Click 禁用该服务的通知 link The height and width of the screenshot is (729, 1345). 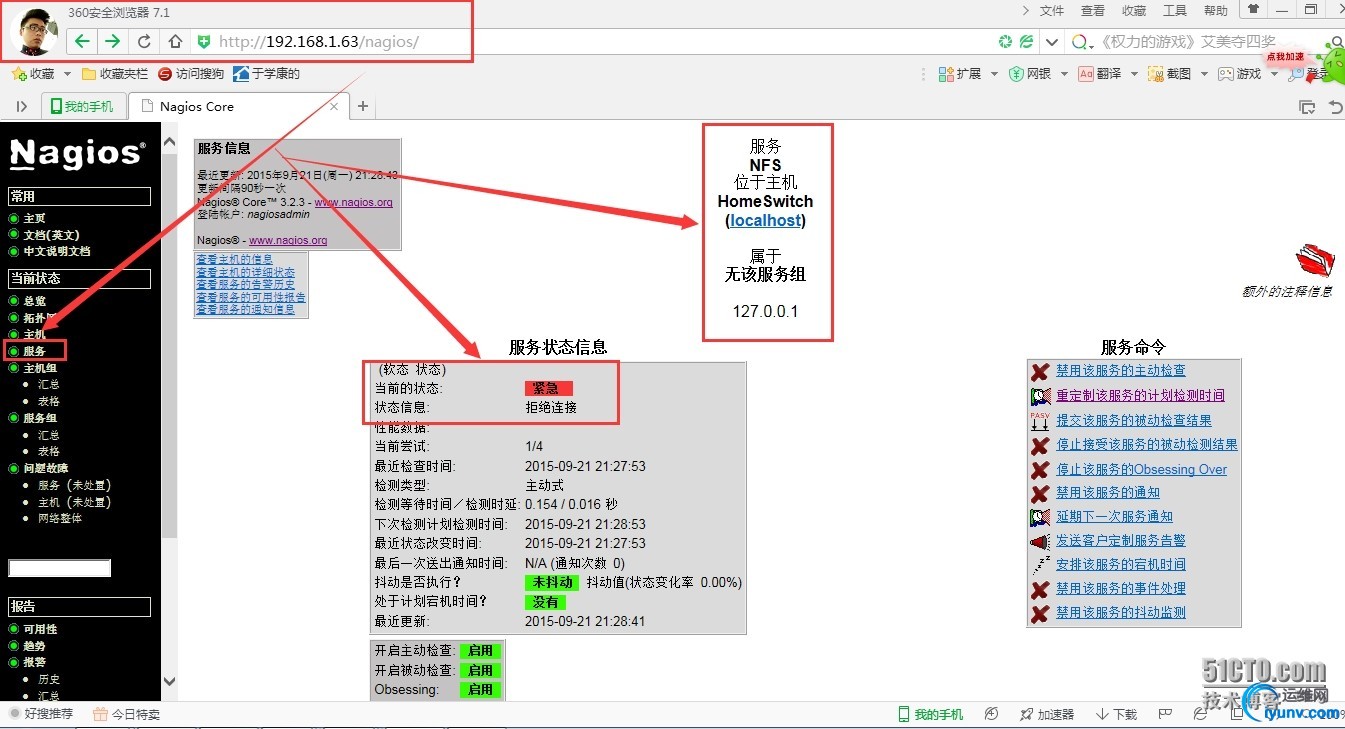1108,492
